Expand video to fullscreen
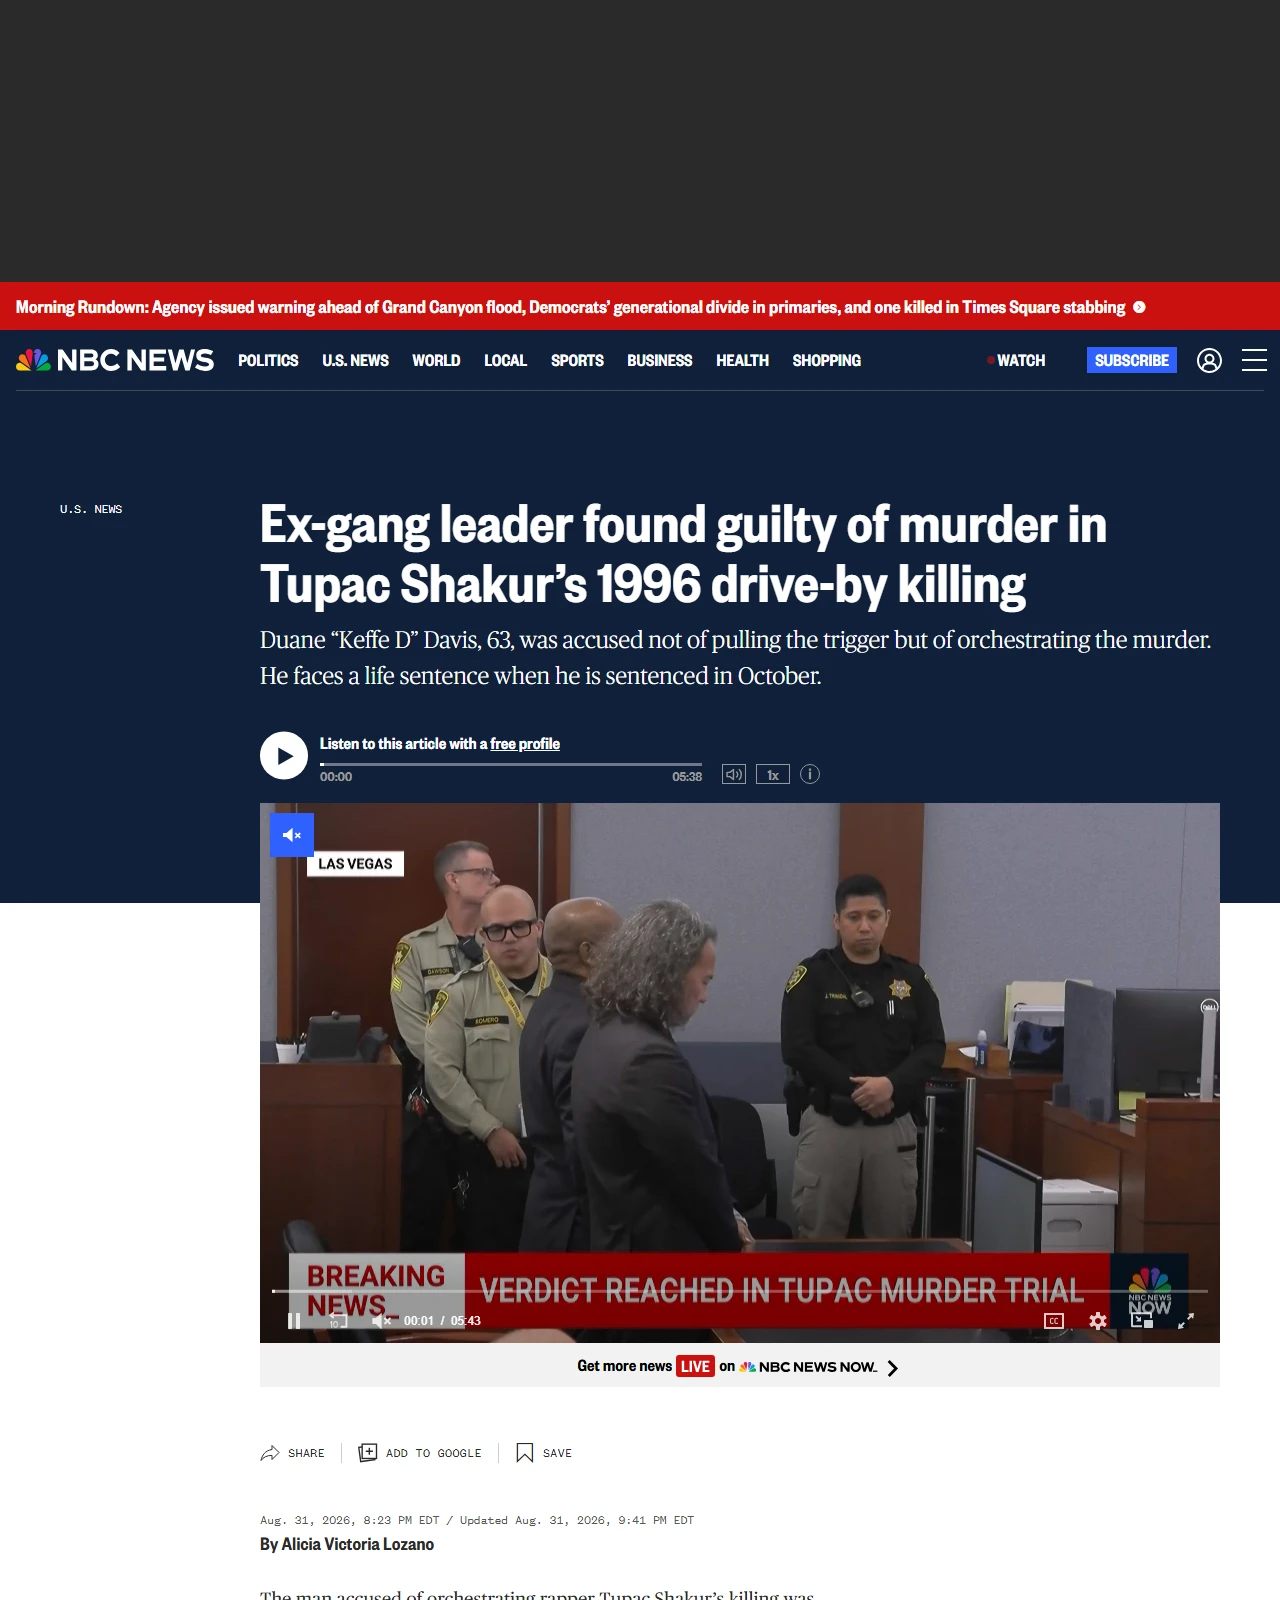This screenshot has width=1280, height=1600. [x=1186, y=1321]
